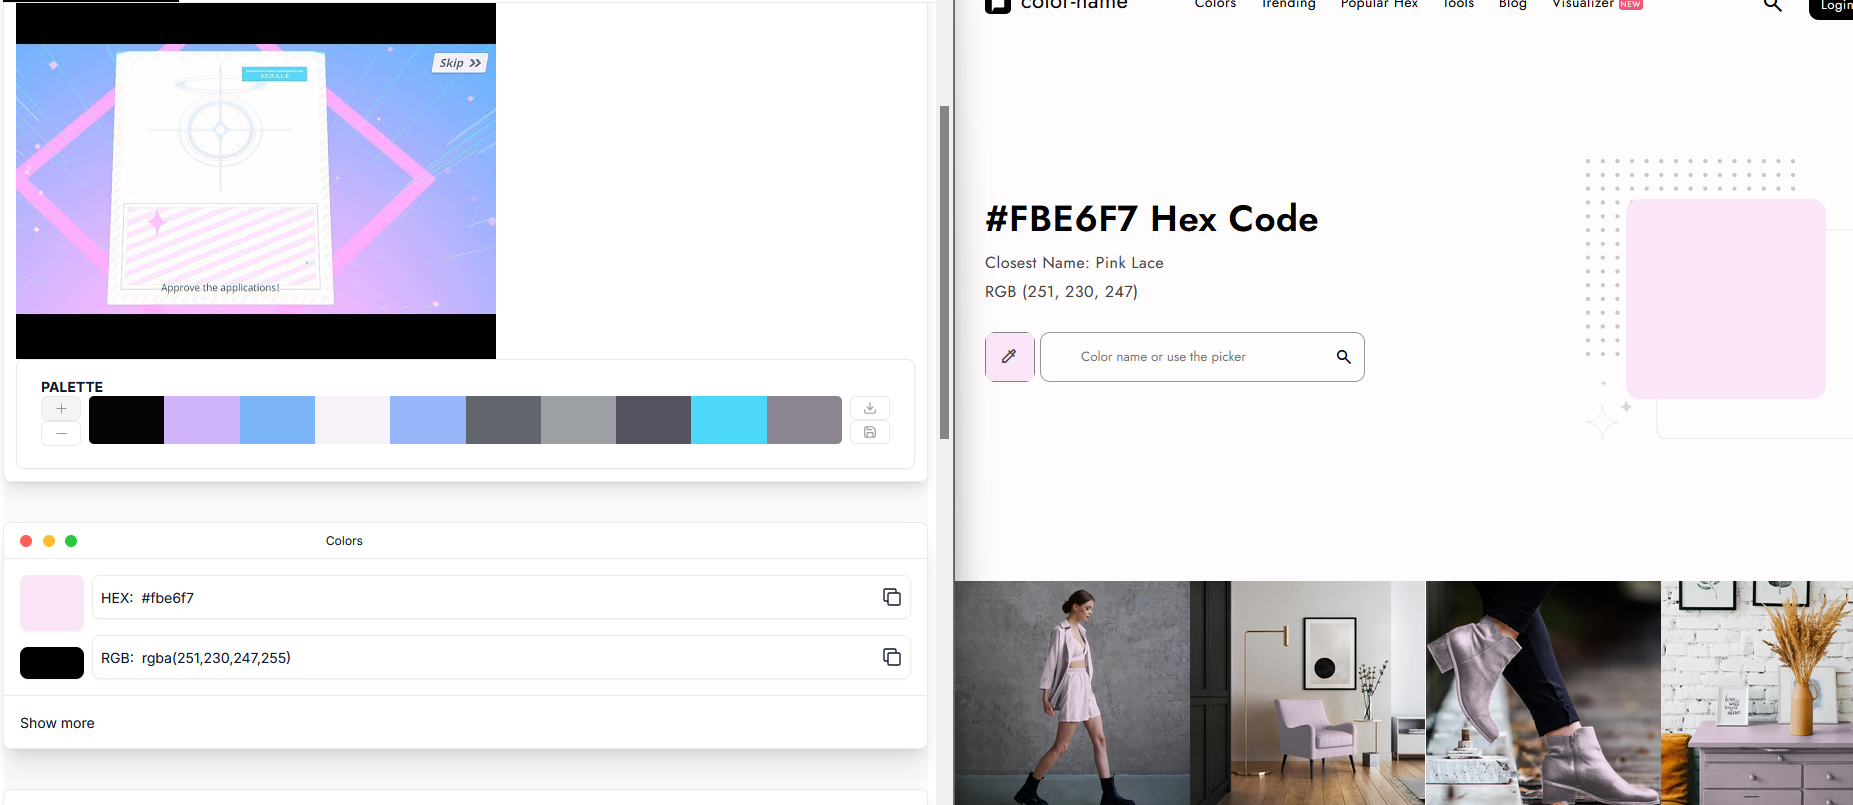
Task: Click the color-name logo icon
Action: click(x=997, y=5)
